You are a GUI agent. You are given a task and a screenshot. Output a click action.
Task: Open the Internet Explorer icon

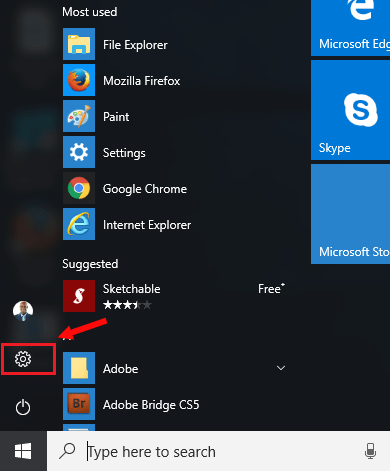[79, 224]
